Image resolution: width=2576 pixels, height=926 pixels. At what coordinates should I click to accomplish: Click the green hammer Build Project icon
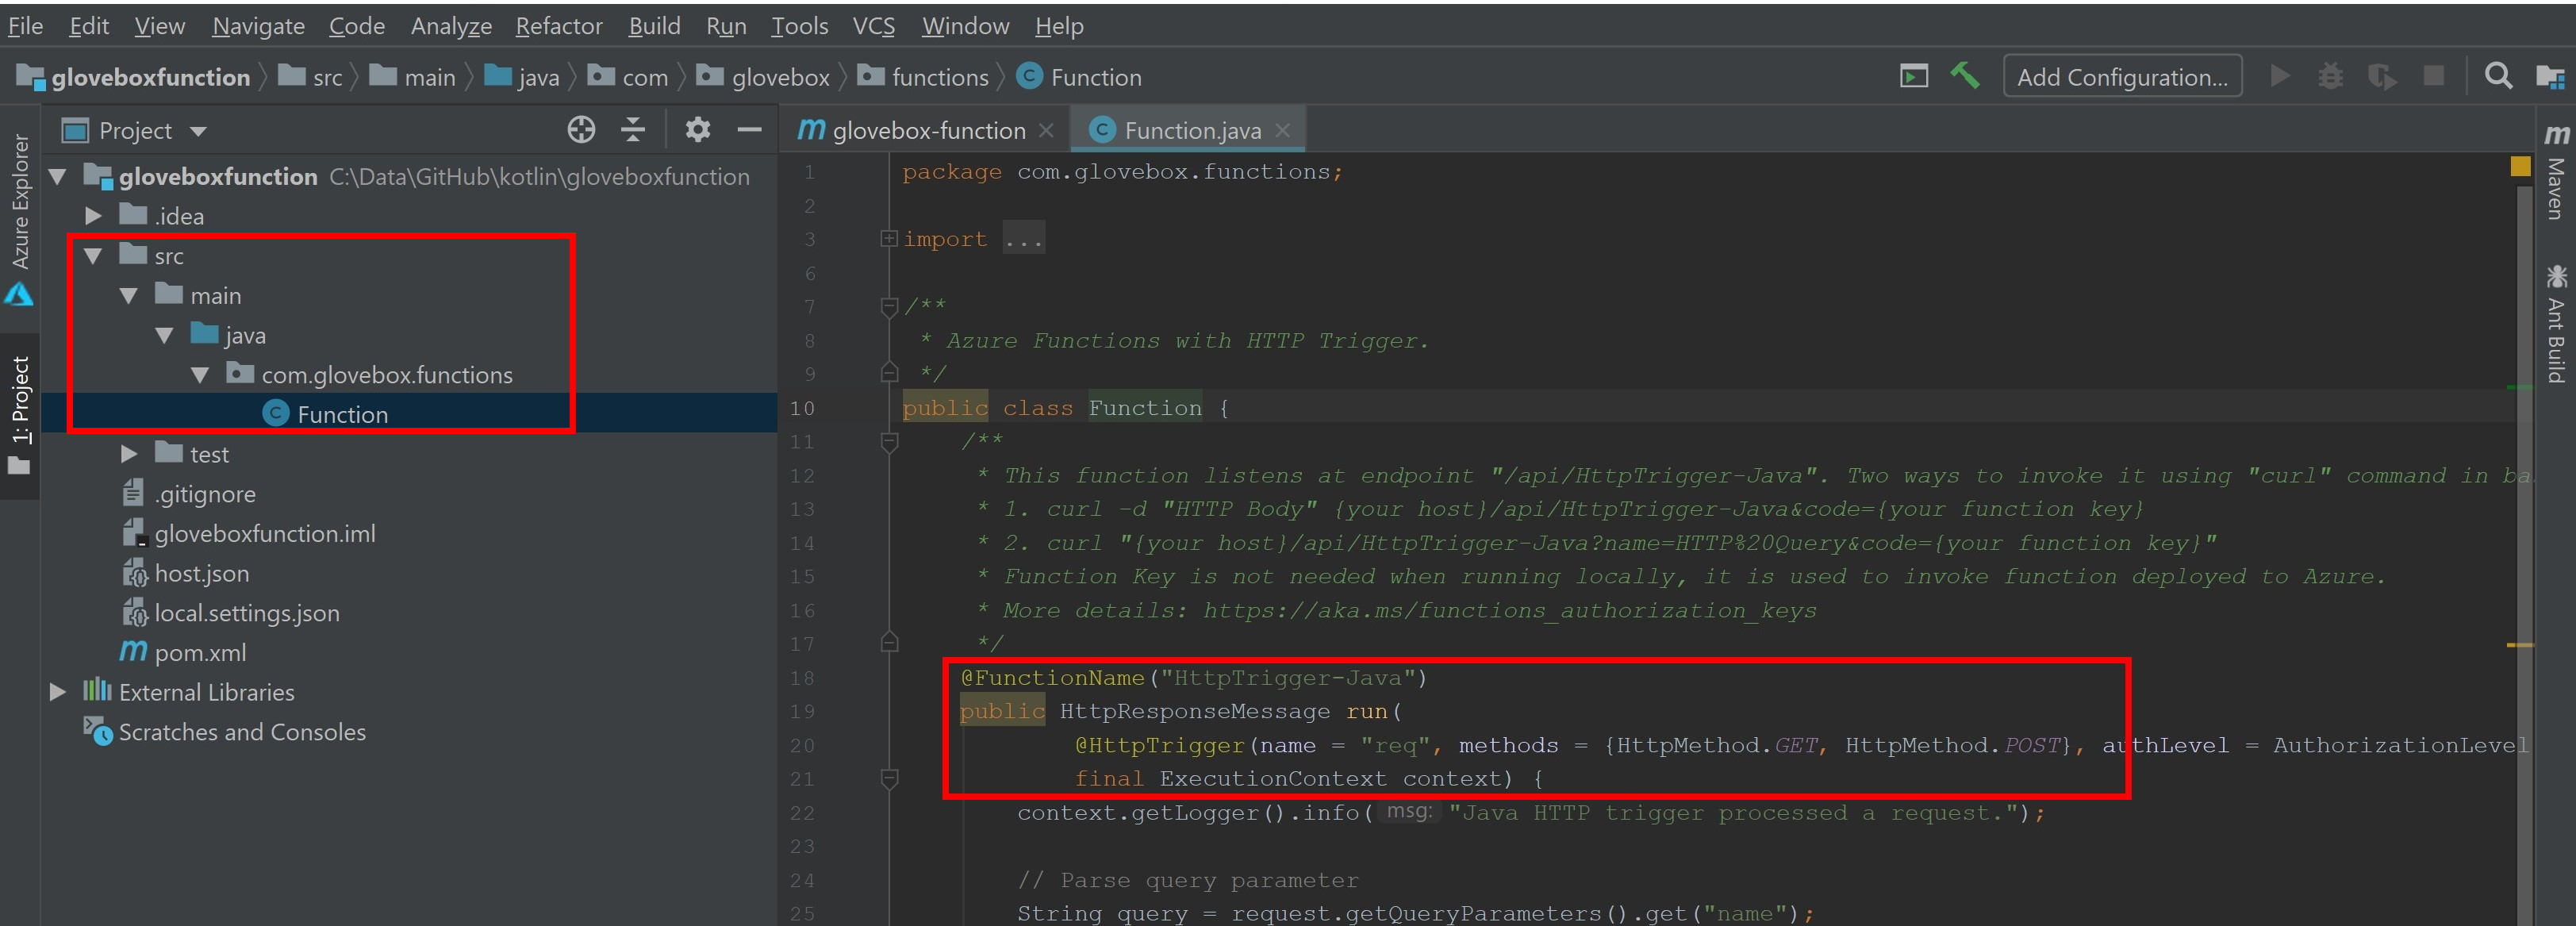click(1964, 76)
